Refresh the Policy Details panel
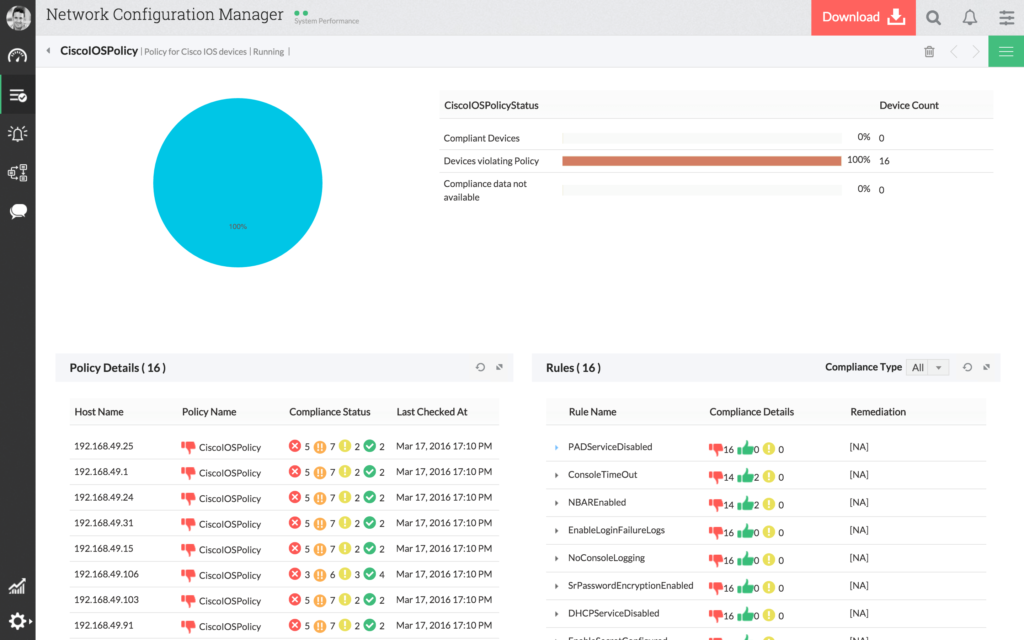This screenshot has width=1024, height=640. coord(480,368)
